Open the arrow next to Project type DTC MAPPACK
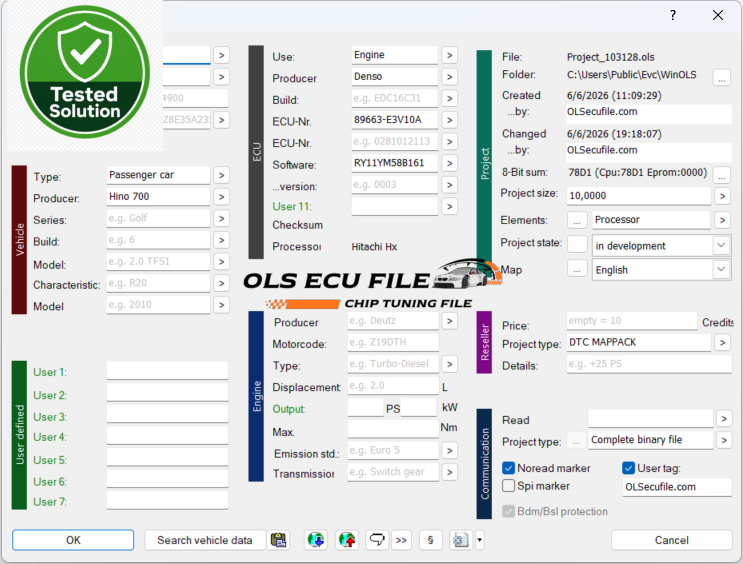Image resolution: width=743 pixels, height=564 pixels. pos(722,342)
